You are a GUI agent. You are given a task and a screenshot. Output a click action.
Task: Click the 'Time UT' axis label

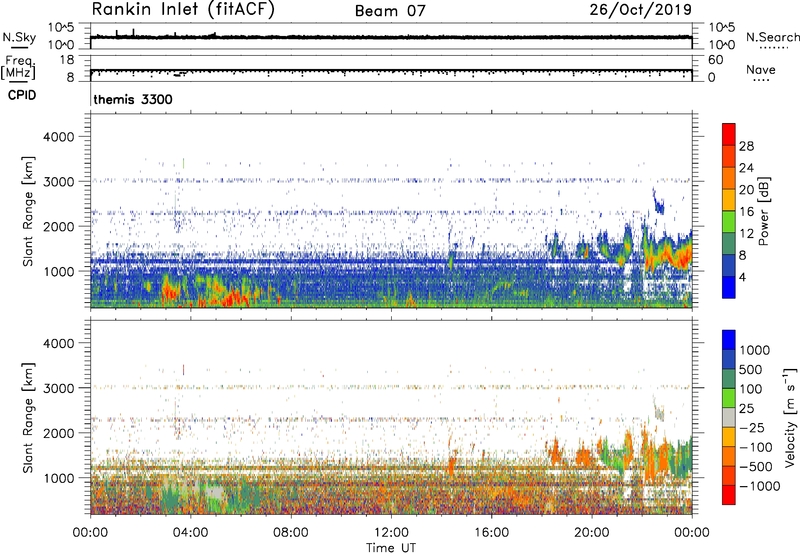tap(391, 548)
